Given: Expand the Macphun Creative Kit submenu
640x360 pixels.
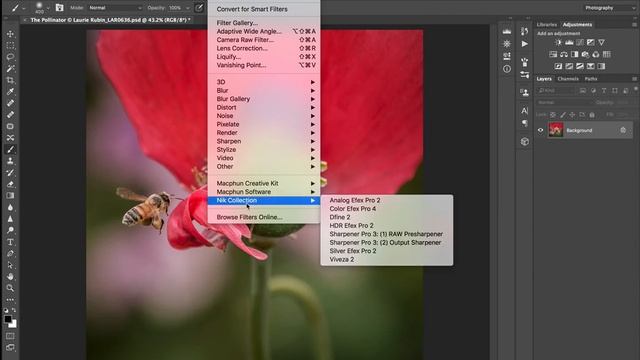Looking at the screenshot, I should tap(264, 183).
